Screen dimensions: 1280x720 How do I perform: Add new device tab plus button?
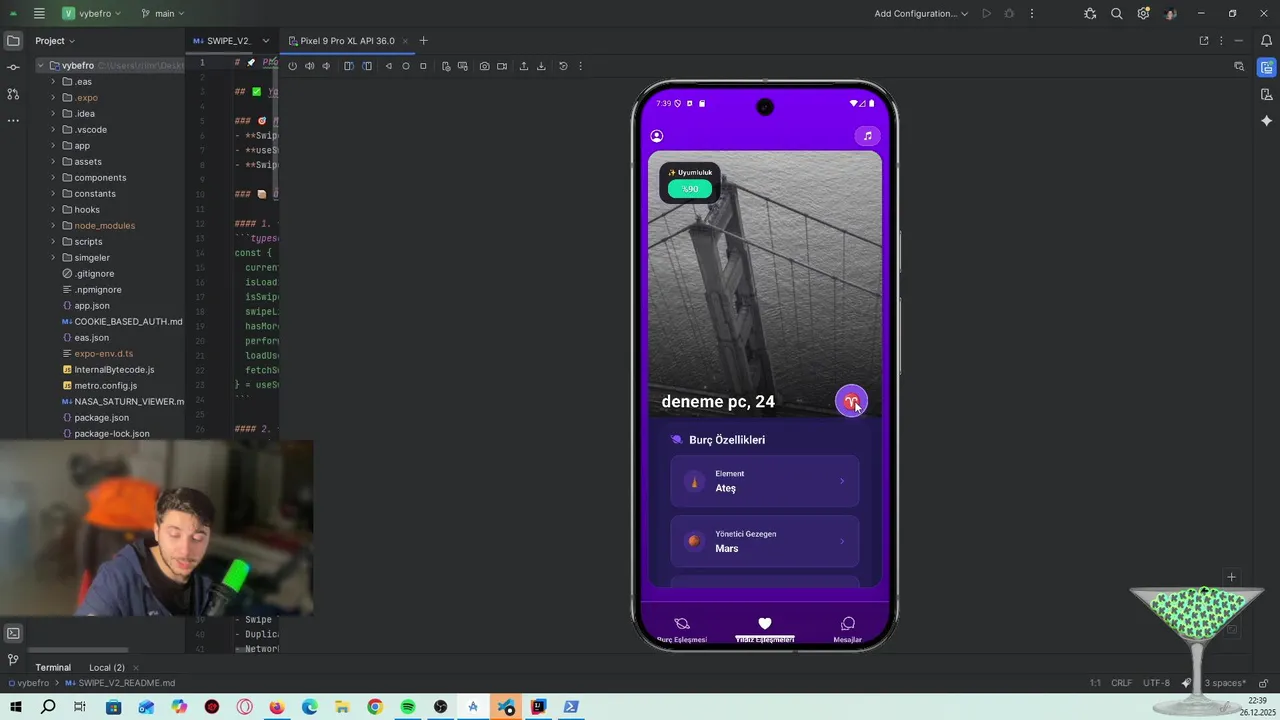423,41
